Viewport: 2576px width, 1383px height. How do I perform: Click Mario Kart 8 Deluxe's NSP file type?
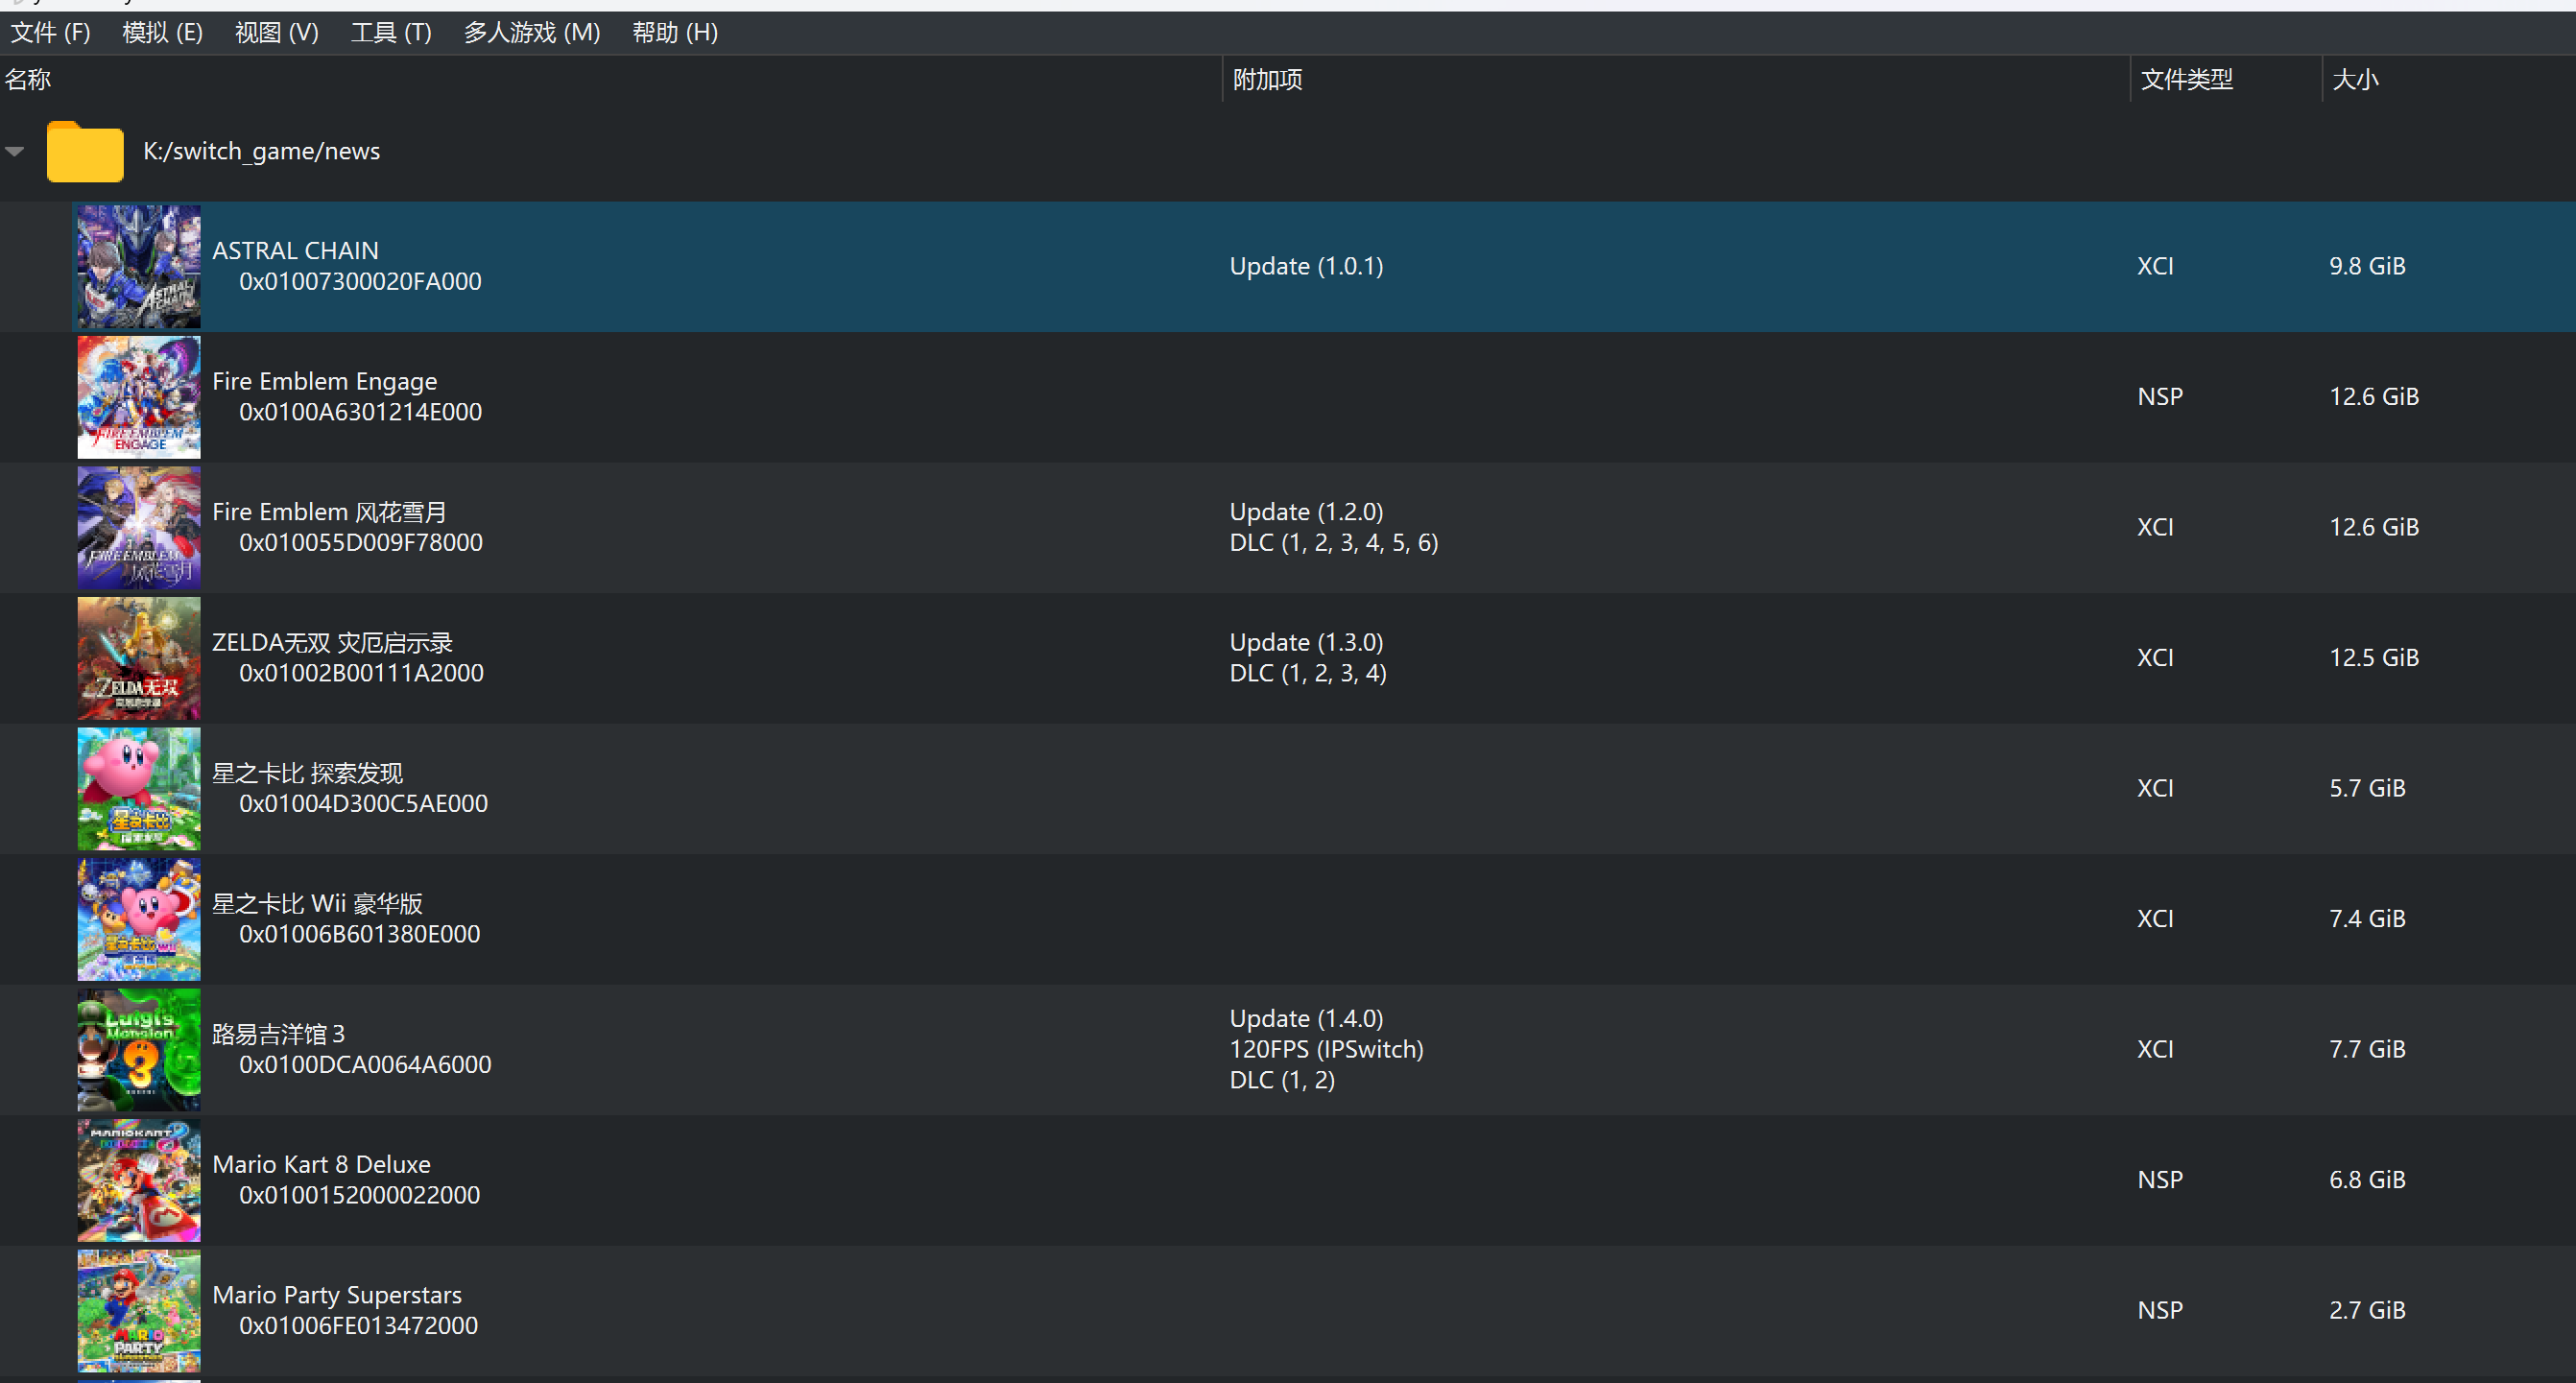coord(2160,1180)
